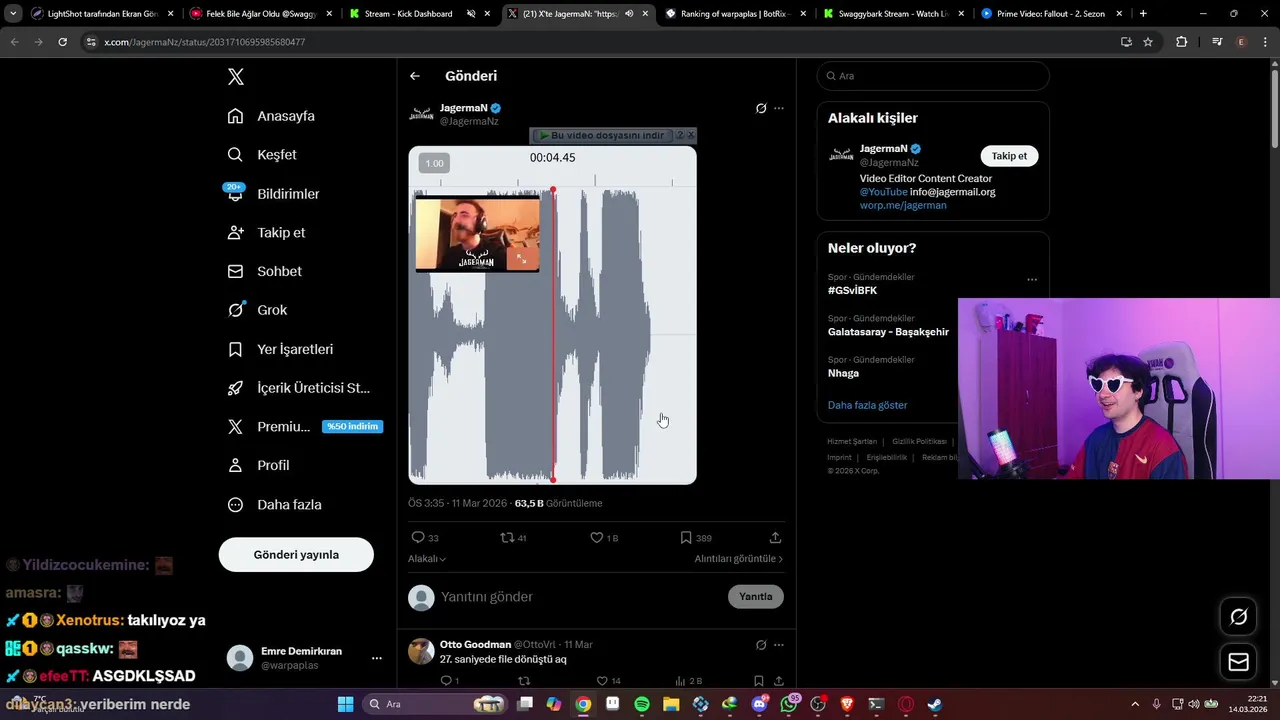Click the audio waveform video player
This screenshot has height=720, width=1280.
[552, 315]
